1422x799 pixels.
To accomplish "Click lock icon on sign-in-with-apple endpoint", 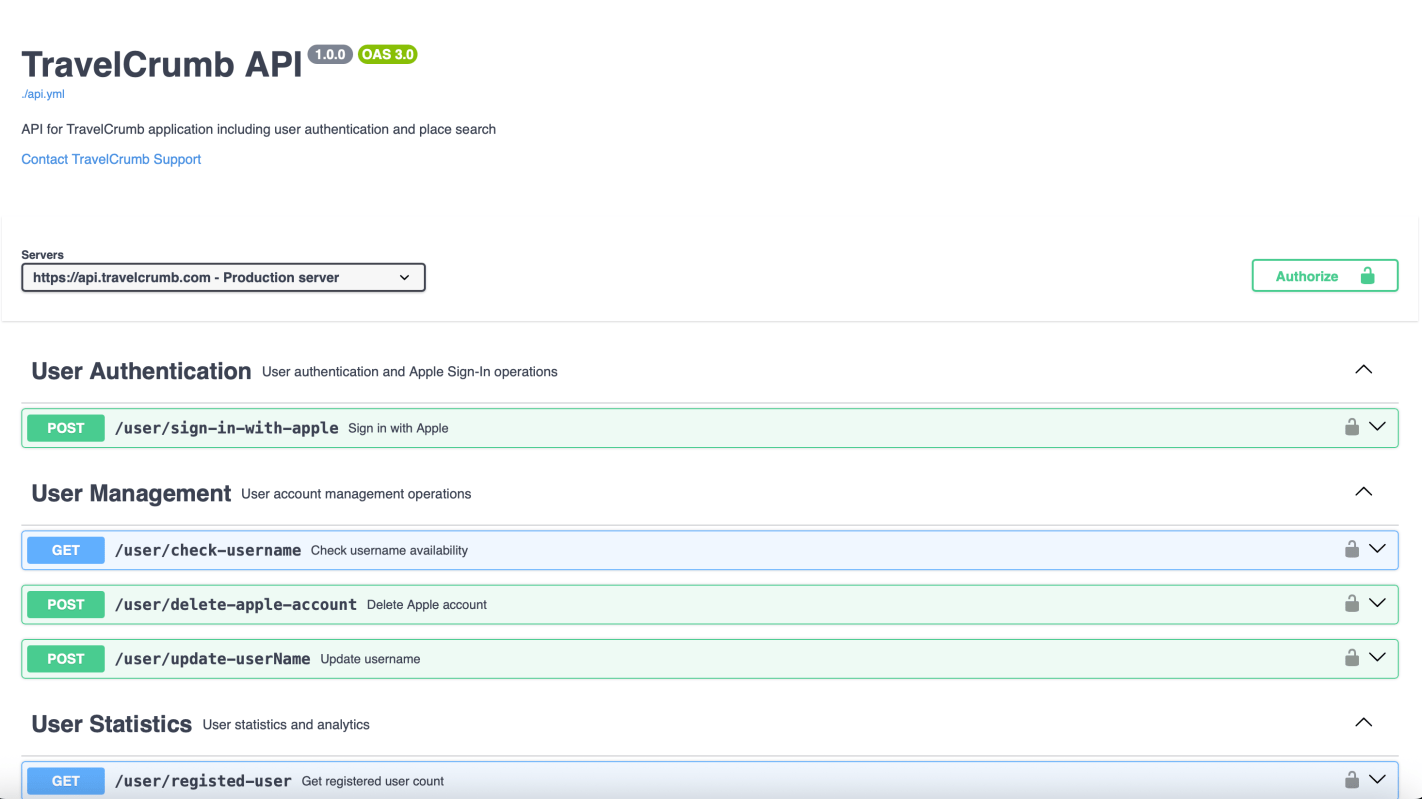I will coord(1351,427).
